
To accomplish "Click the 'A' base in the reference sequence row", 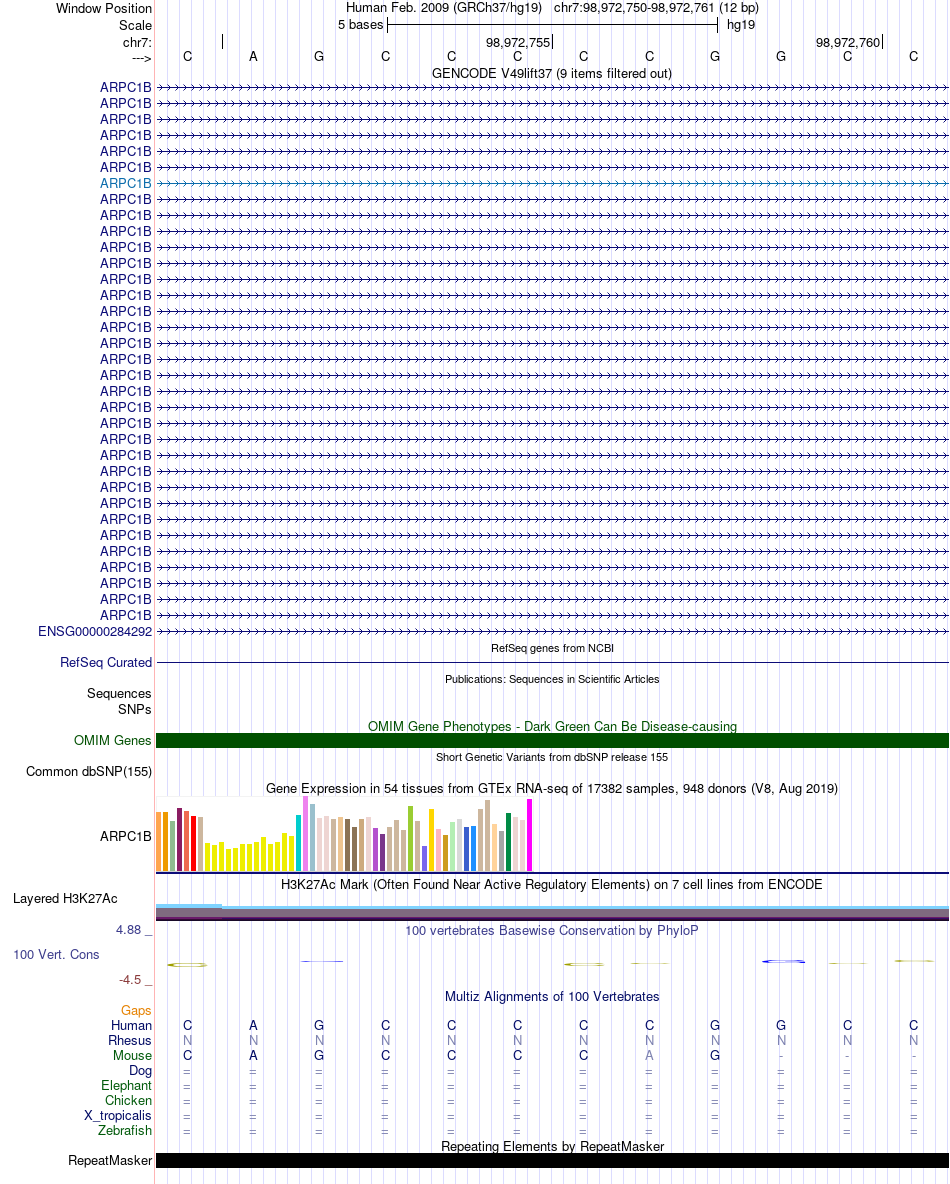I will pos(254,57).
